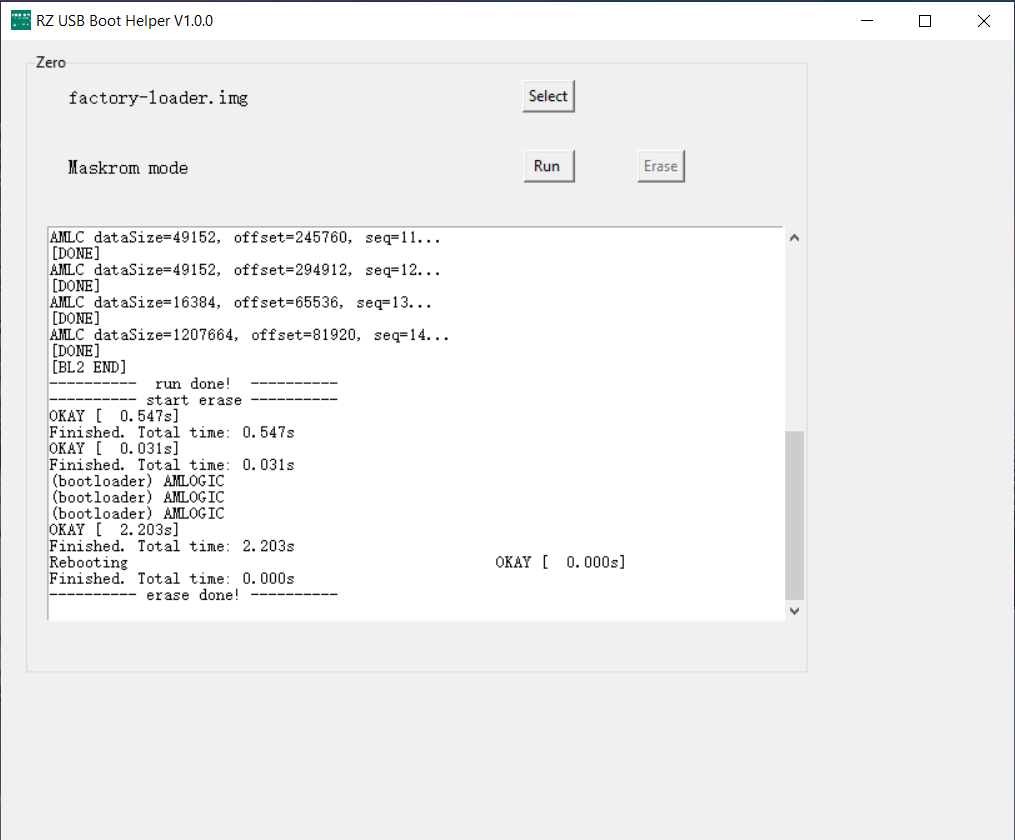This screenshot has height=840, width=1015.
Task: Close the RZ USB Boot Helper application
Action: click(x=983, y=19)
